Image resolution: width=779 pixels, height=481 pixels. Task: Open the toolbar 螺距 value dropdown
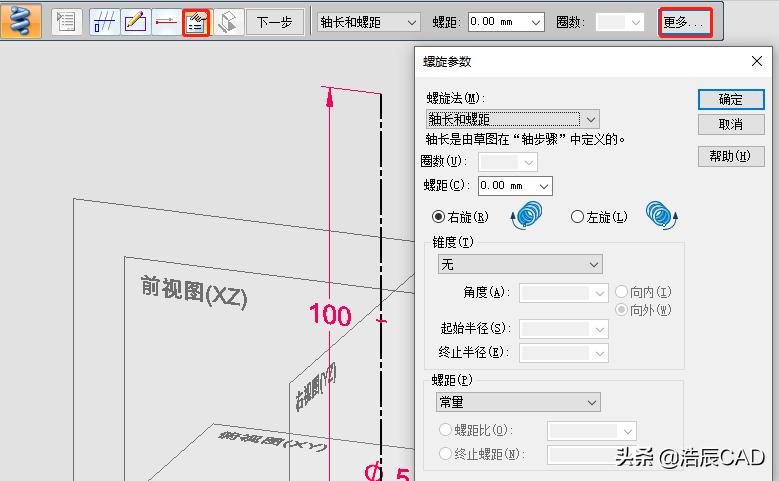(x=536, y=22)
